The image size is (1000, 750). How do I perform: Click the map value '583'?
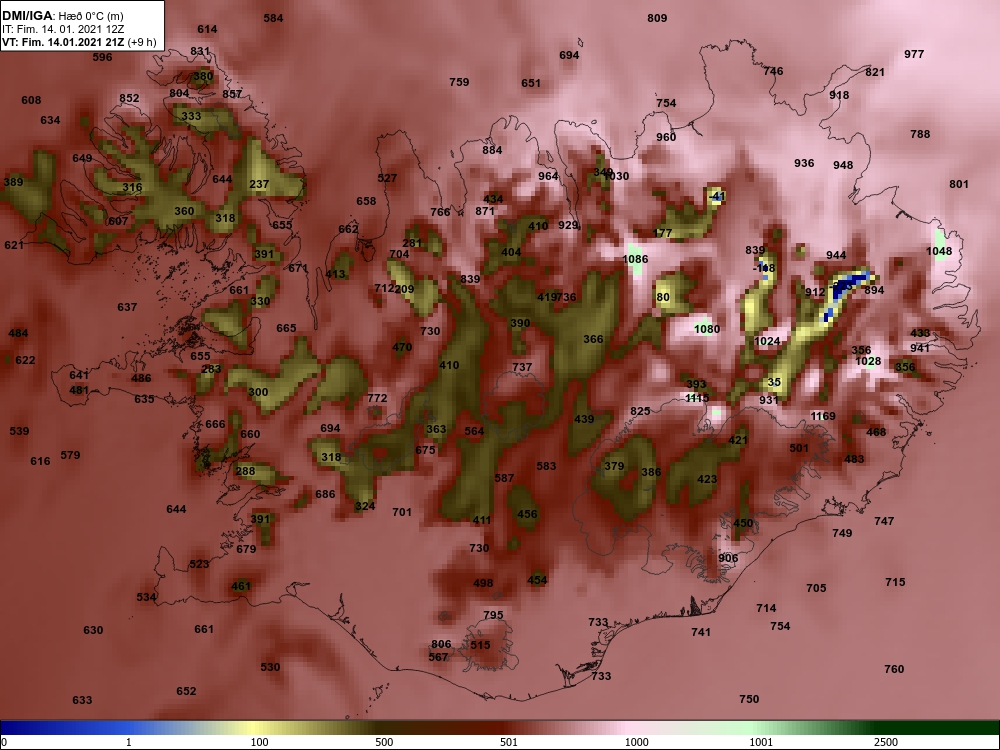click(546, 466)
